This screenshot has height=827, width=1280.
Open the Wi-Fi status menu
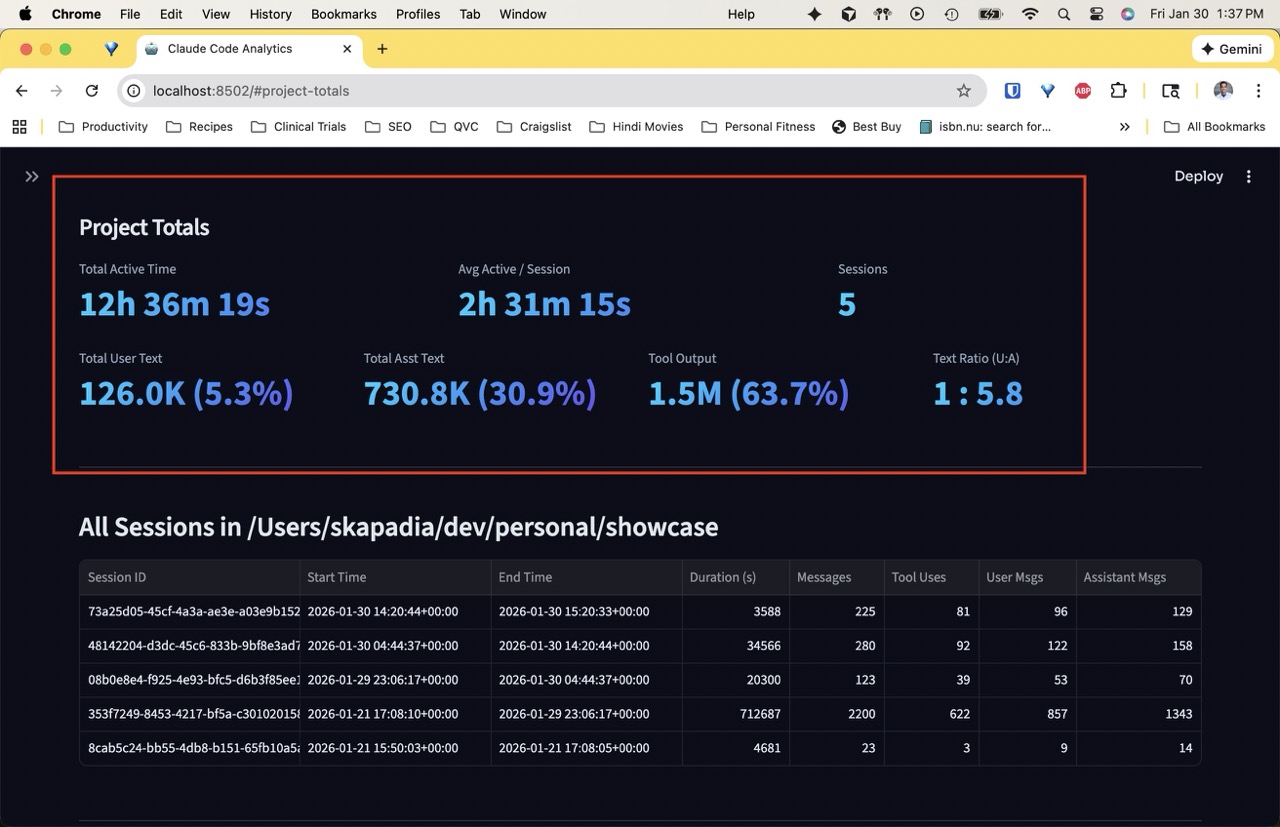pyautogui.click(x=1029, y=14)
